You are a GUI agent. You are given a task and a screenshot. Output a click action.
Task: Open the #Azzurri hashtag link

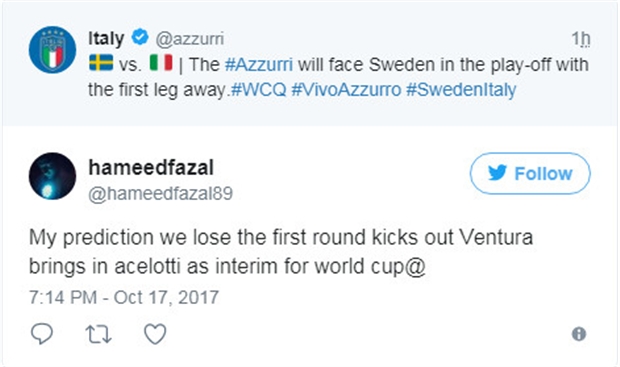point(259,64)
